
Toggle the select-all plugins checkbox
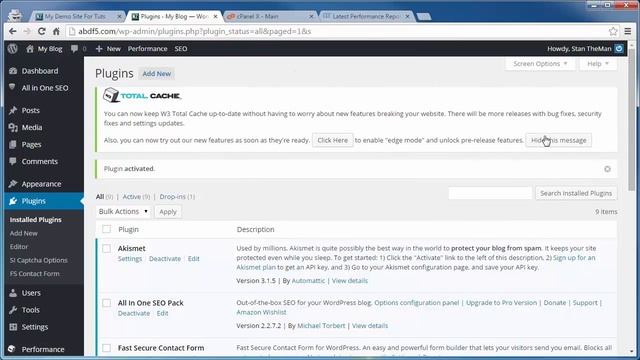(x=107, y=229)
